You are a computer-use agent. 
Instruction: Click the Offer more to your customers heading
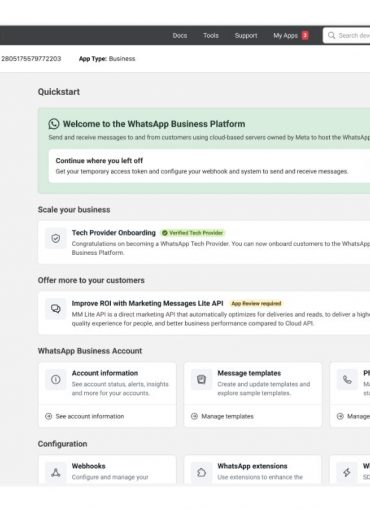click(91, 280)
